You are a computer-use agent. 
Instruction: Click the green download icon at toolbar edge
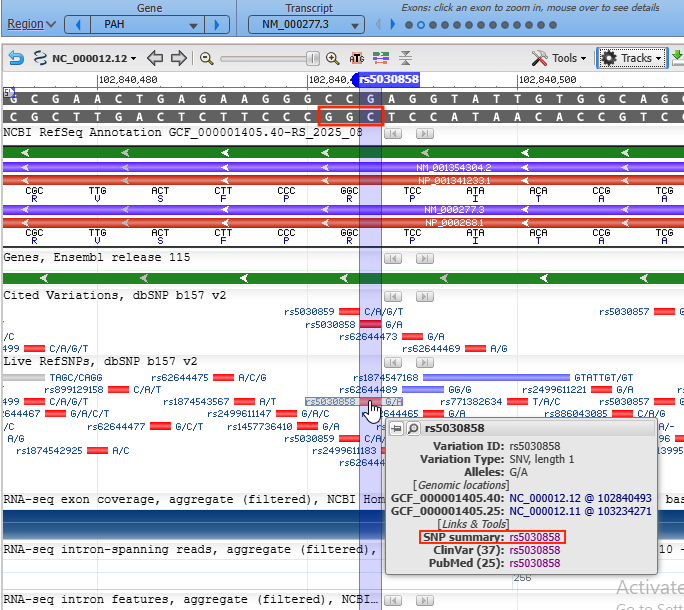(677, 58)
